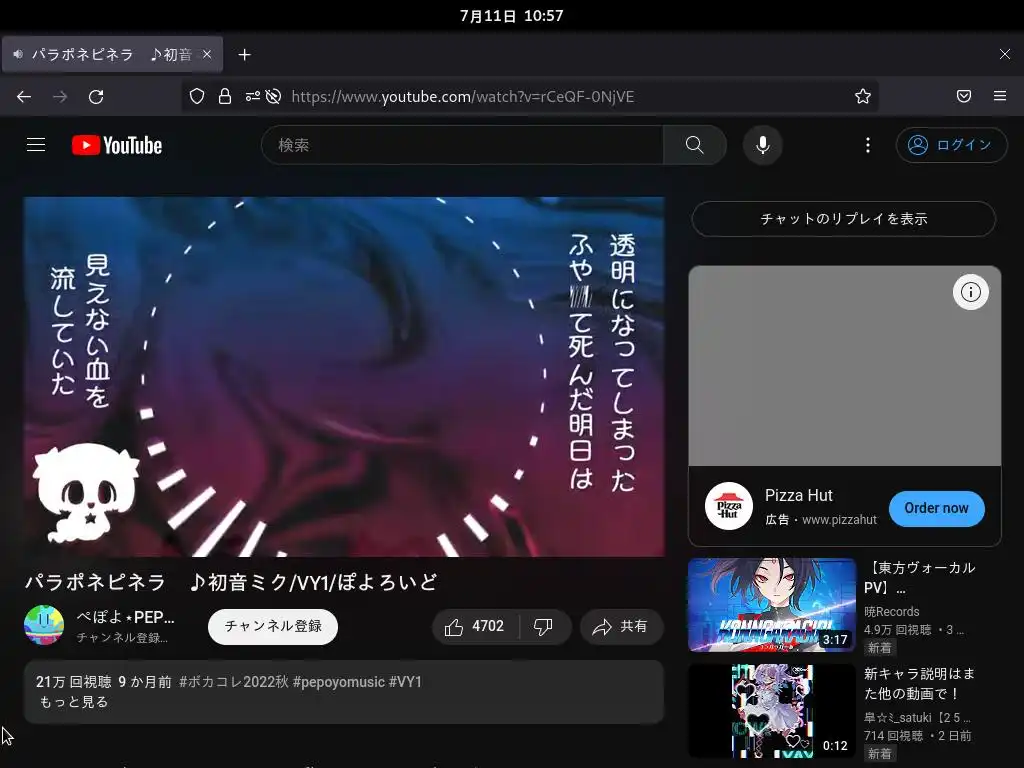This screenshot has width=1024, height=768.
Task: Click the clock showing 7月11日 10:57
Action: pos(511,16)
